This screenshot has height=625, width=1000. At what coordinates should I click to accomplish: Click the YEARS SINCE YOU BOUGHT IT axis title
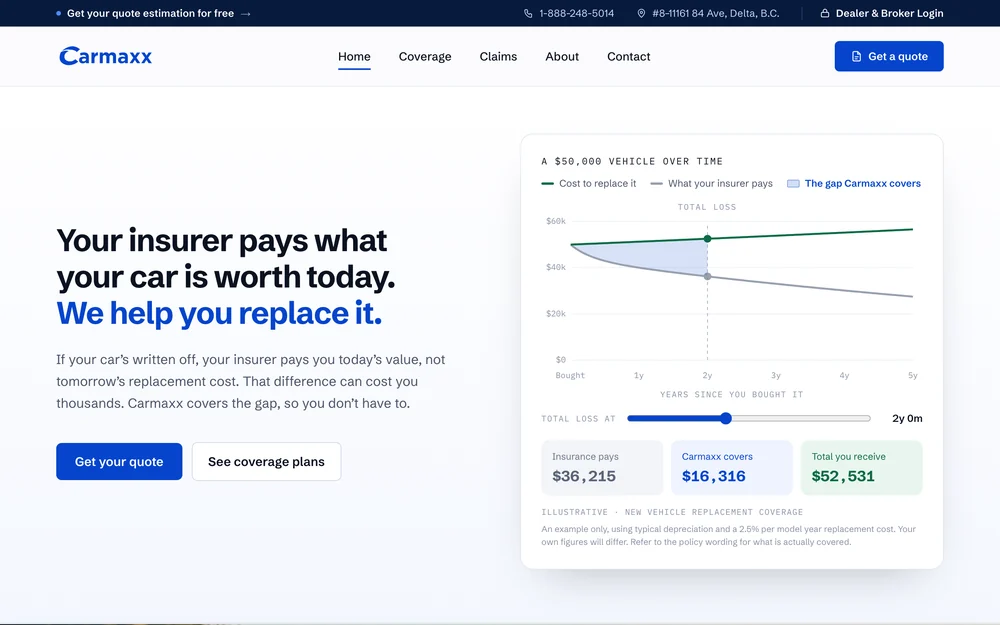point(732,395)
